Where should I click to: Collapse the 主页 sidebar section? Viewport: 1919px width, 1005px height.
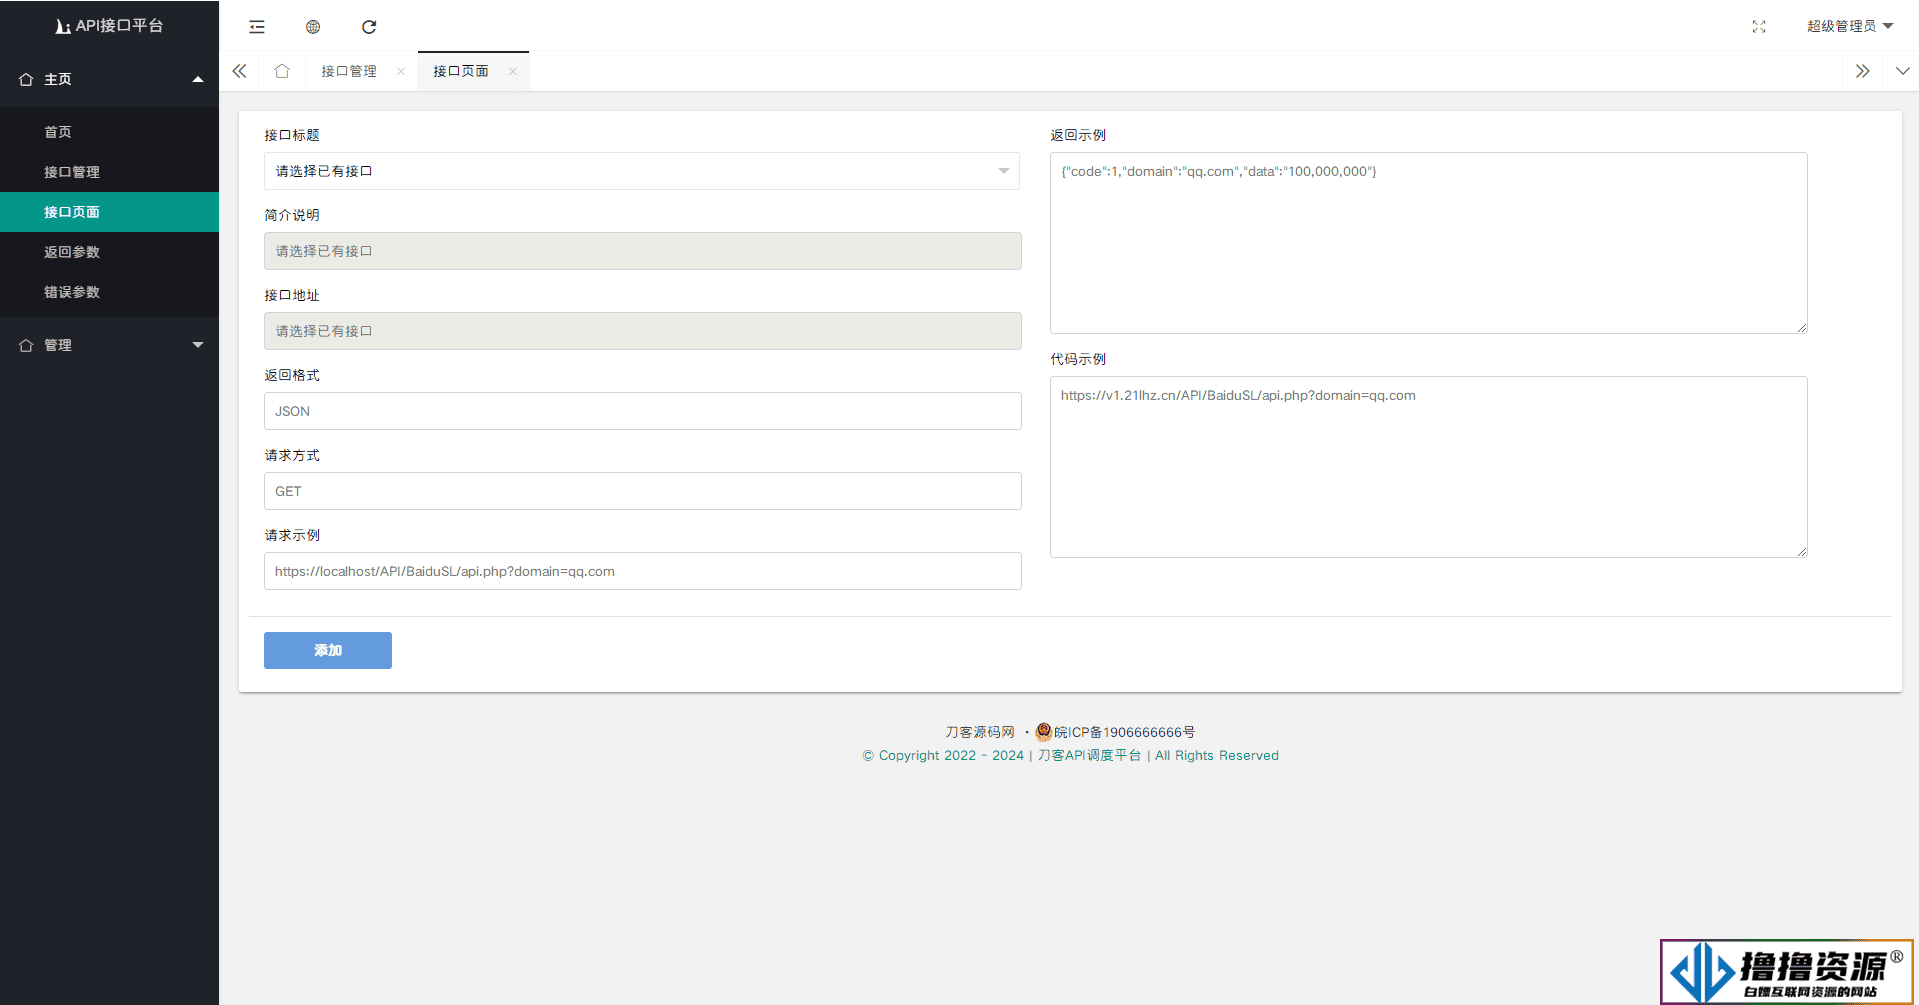click(x=109, y=79)
